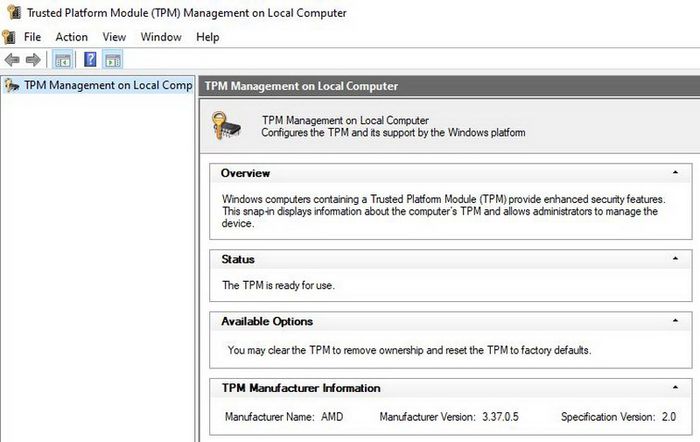Collapse the Overview section
Image resolution: width=700 pixels, height=442 pixels.
pos(675,172)
